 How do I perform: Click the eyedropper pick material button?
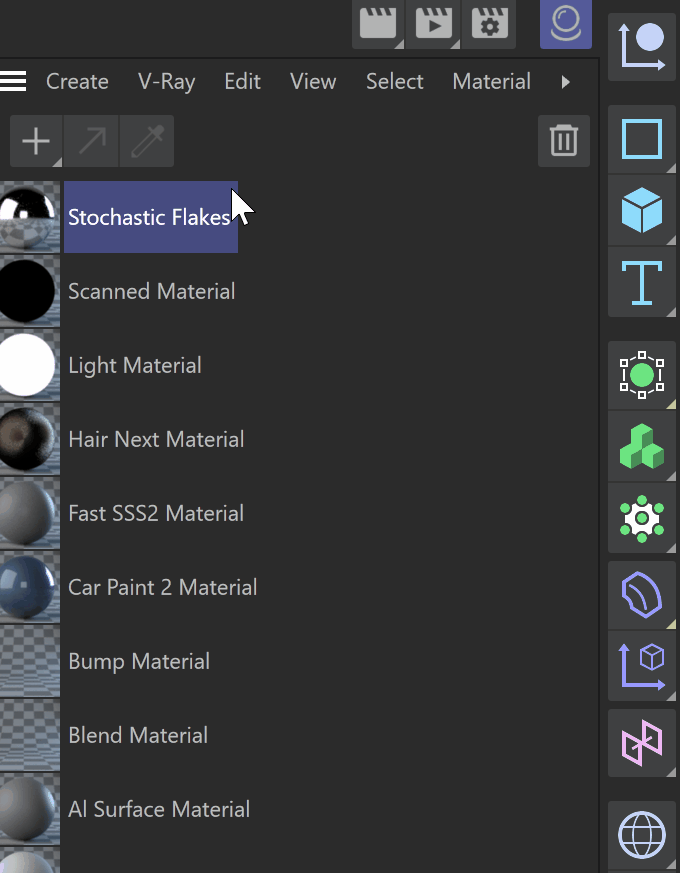coord(147,141)
